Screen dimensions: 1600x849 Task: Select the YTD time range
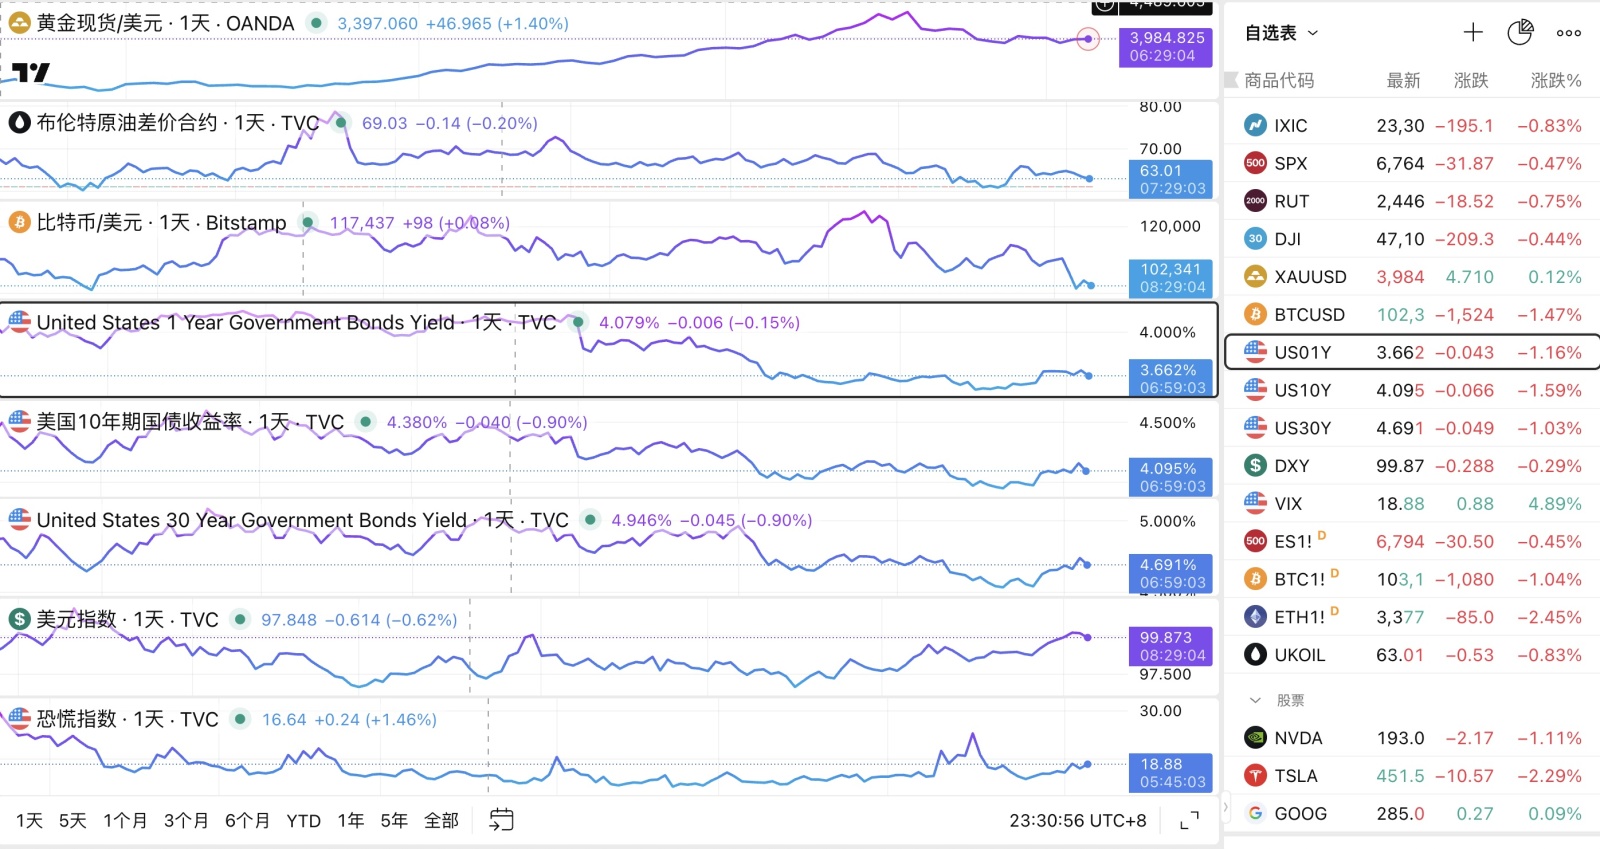click(x=303, y=821)
